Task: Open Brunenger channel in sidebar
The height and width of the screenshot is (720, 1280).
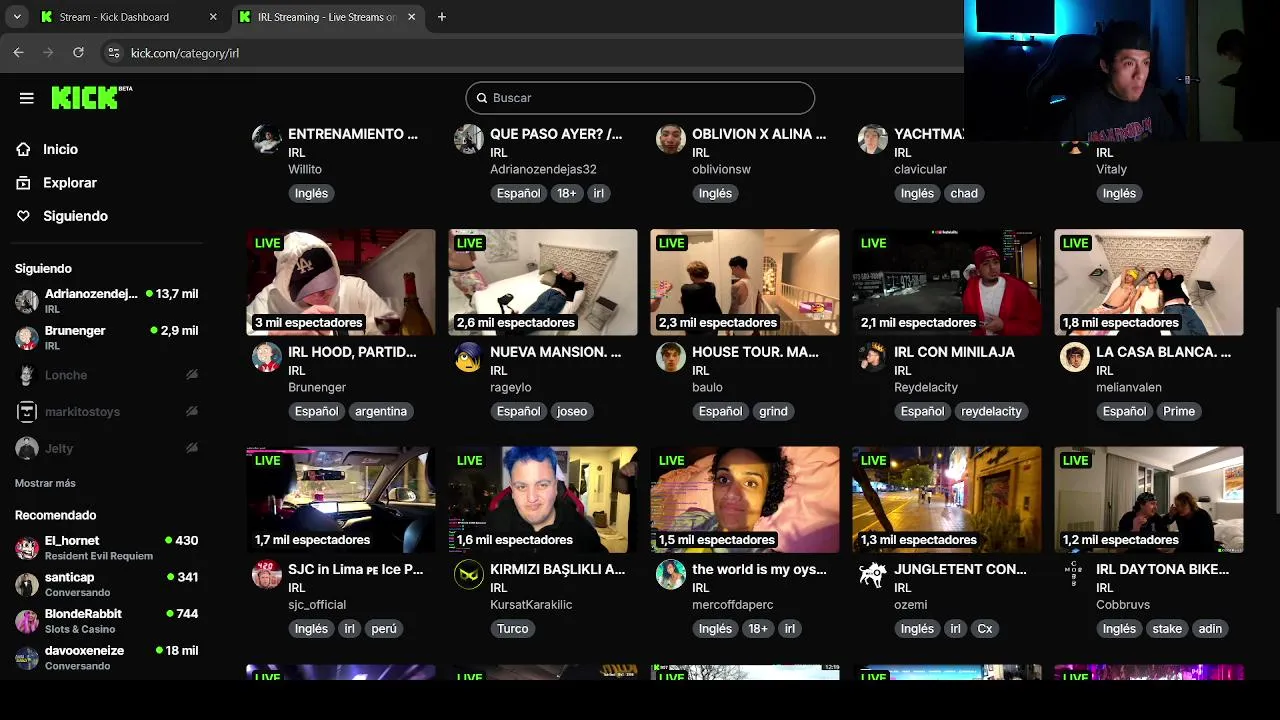Action: tap(106, 337)
